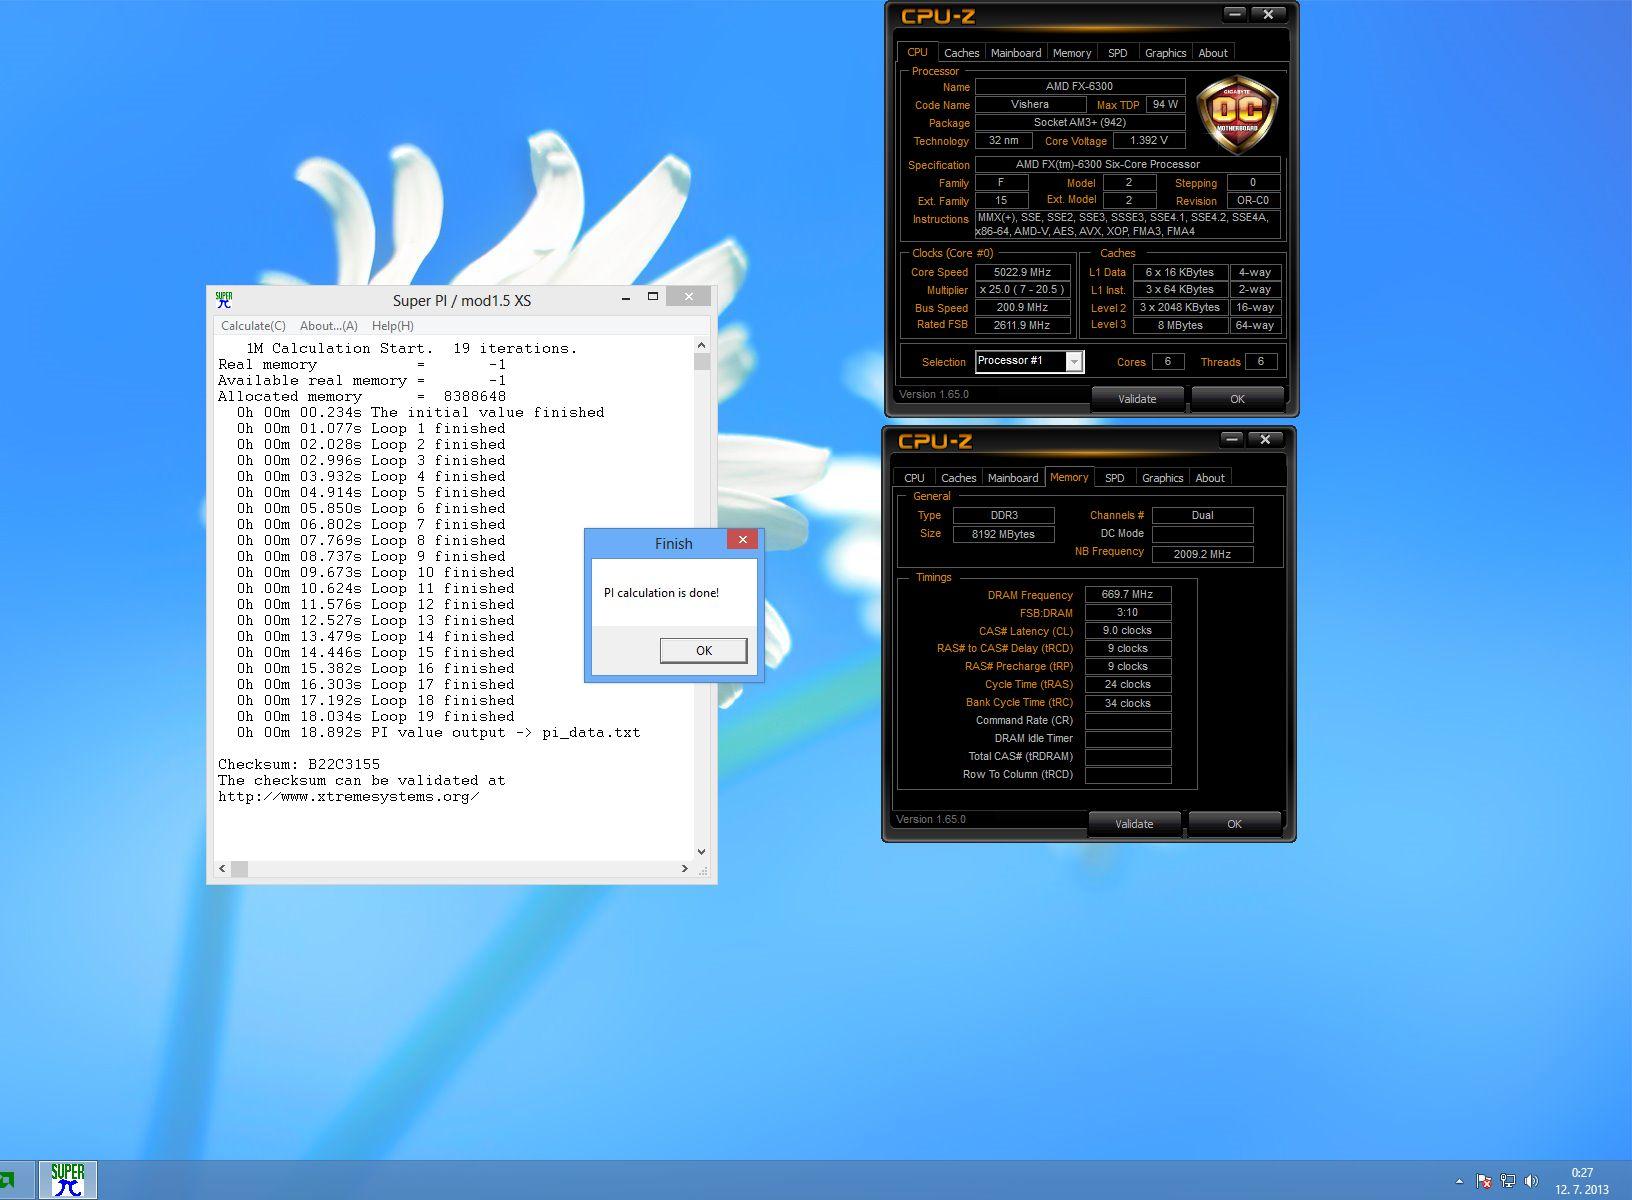
Task: Minimize the Super PI window
Action: coord(626,298)
